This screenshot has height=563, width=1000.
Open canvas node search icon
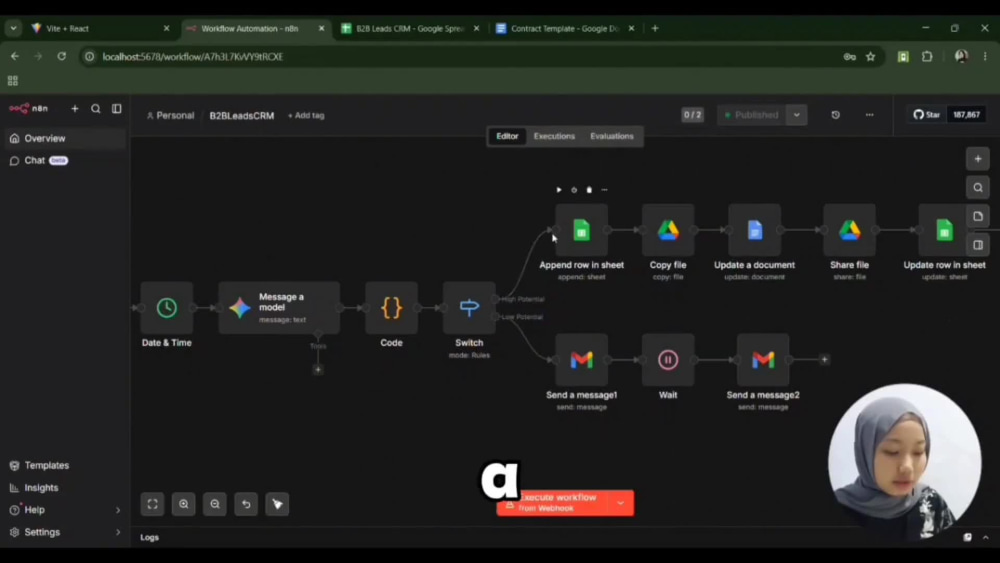pos(978,187)
